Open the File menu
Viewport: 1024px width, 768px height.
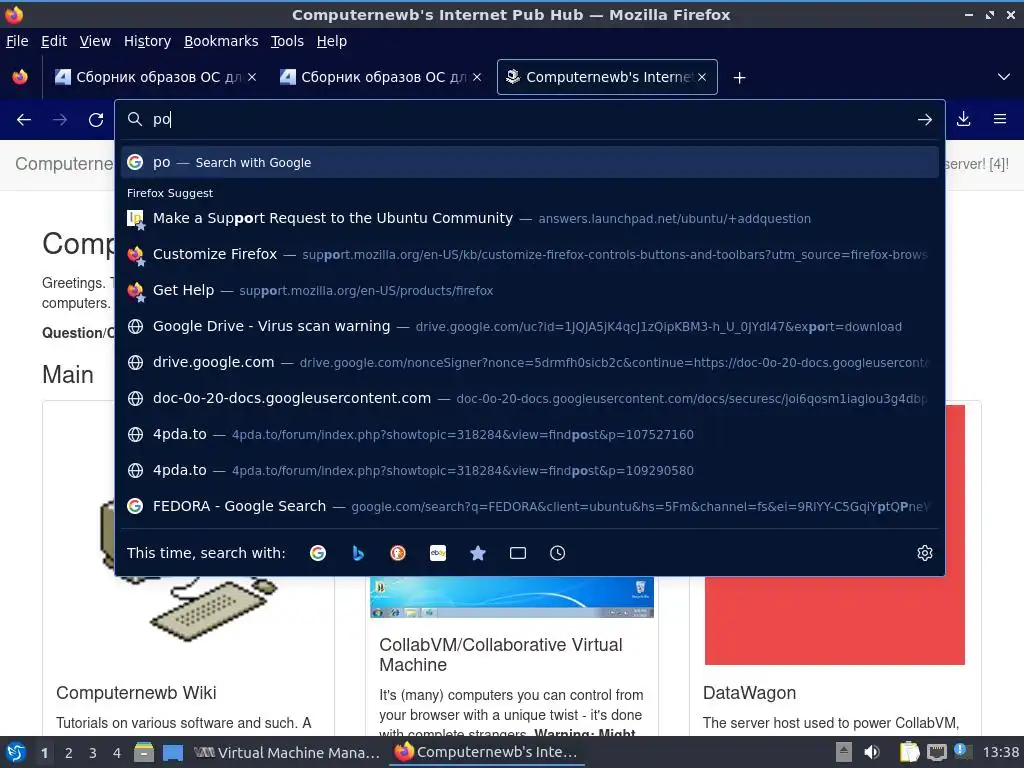point(17,41)
